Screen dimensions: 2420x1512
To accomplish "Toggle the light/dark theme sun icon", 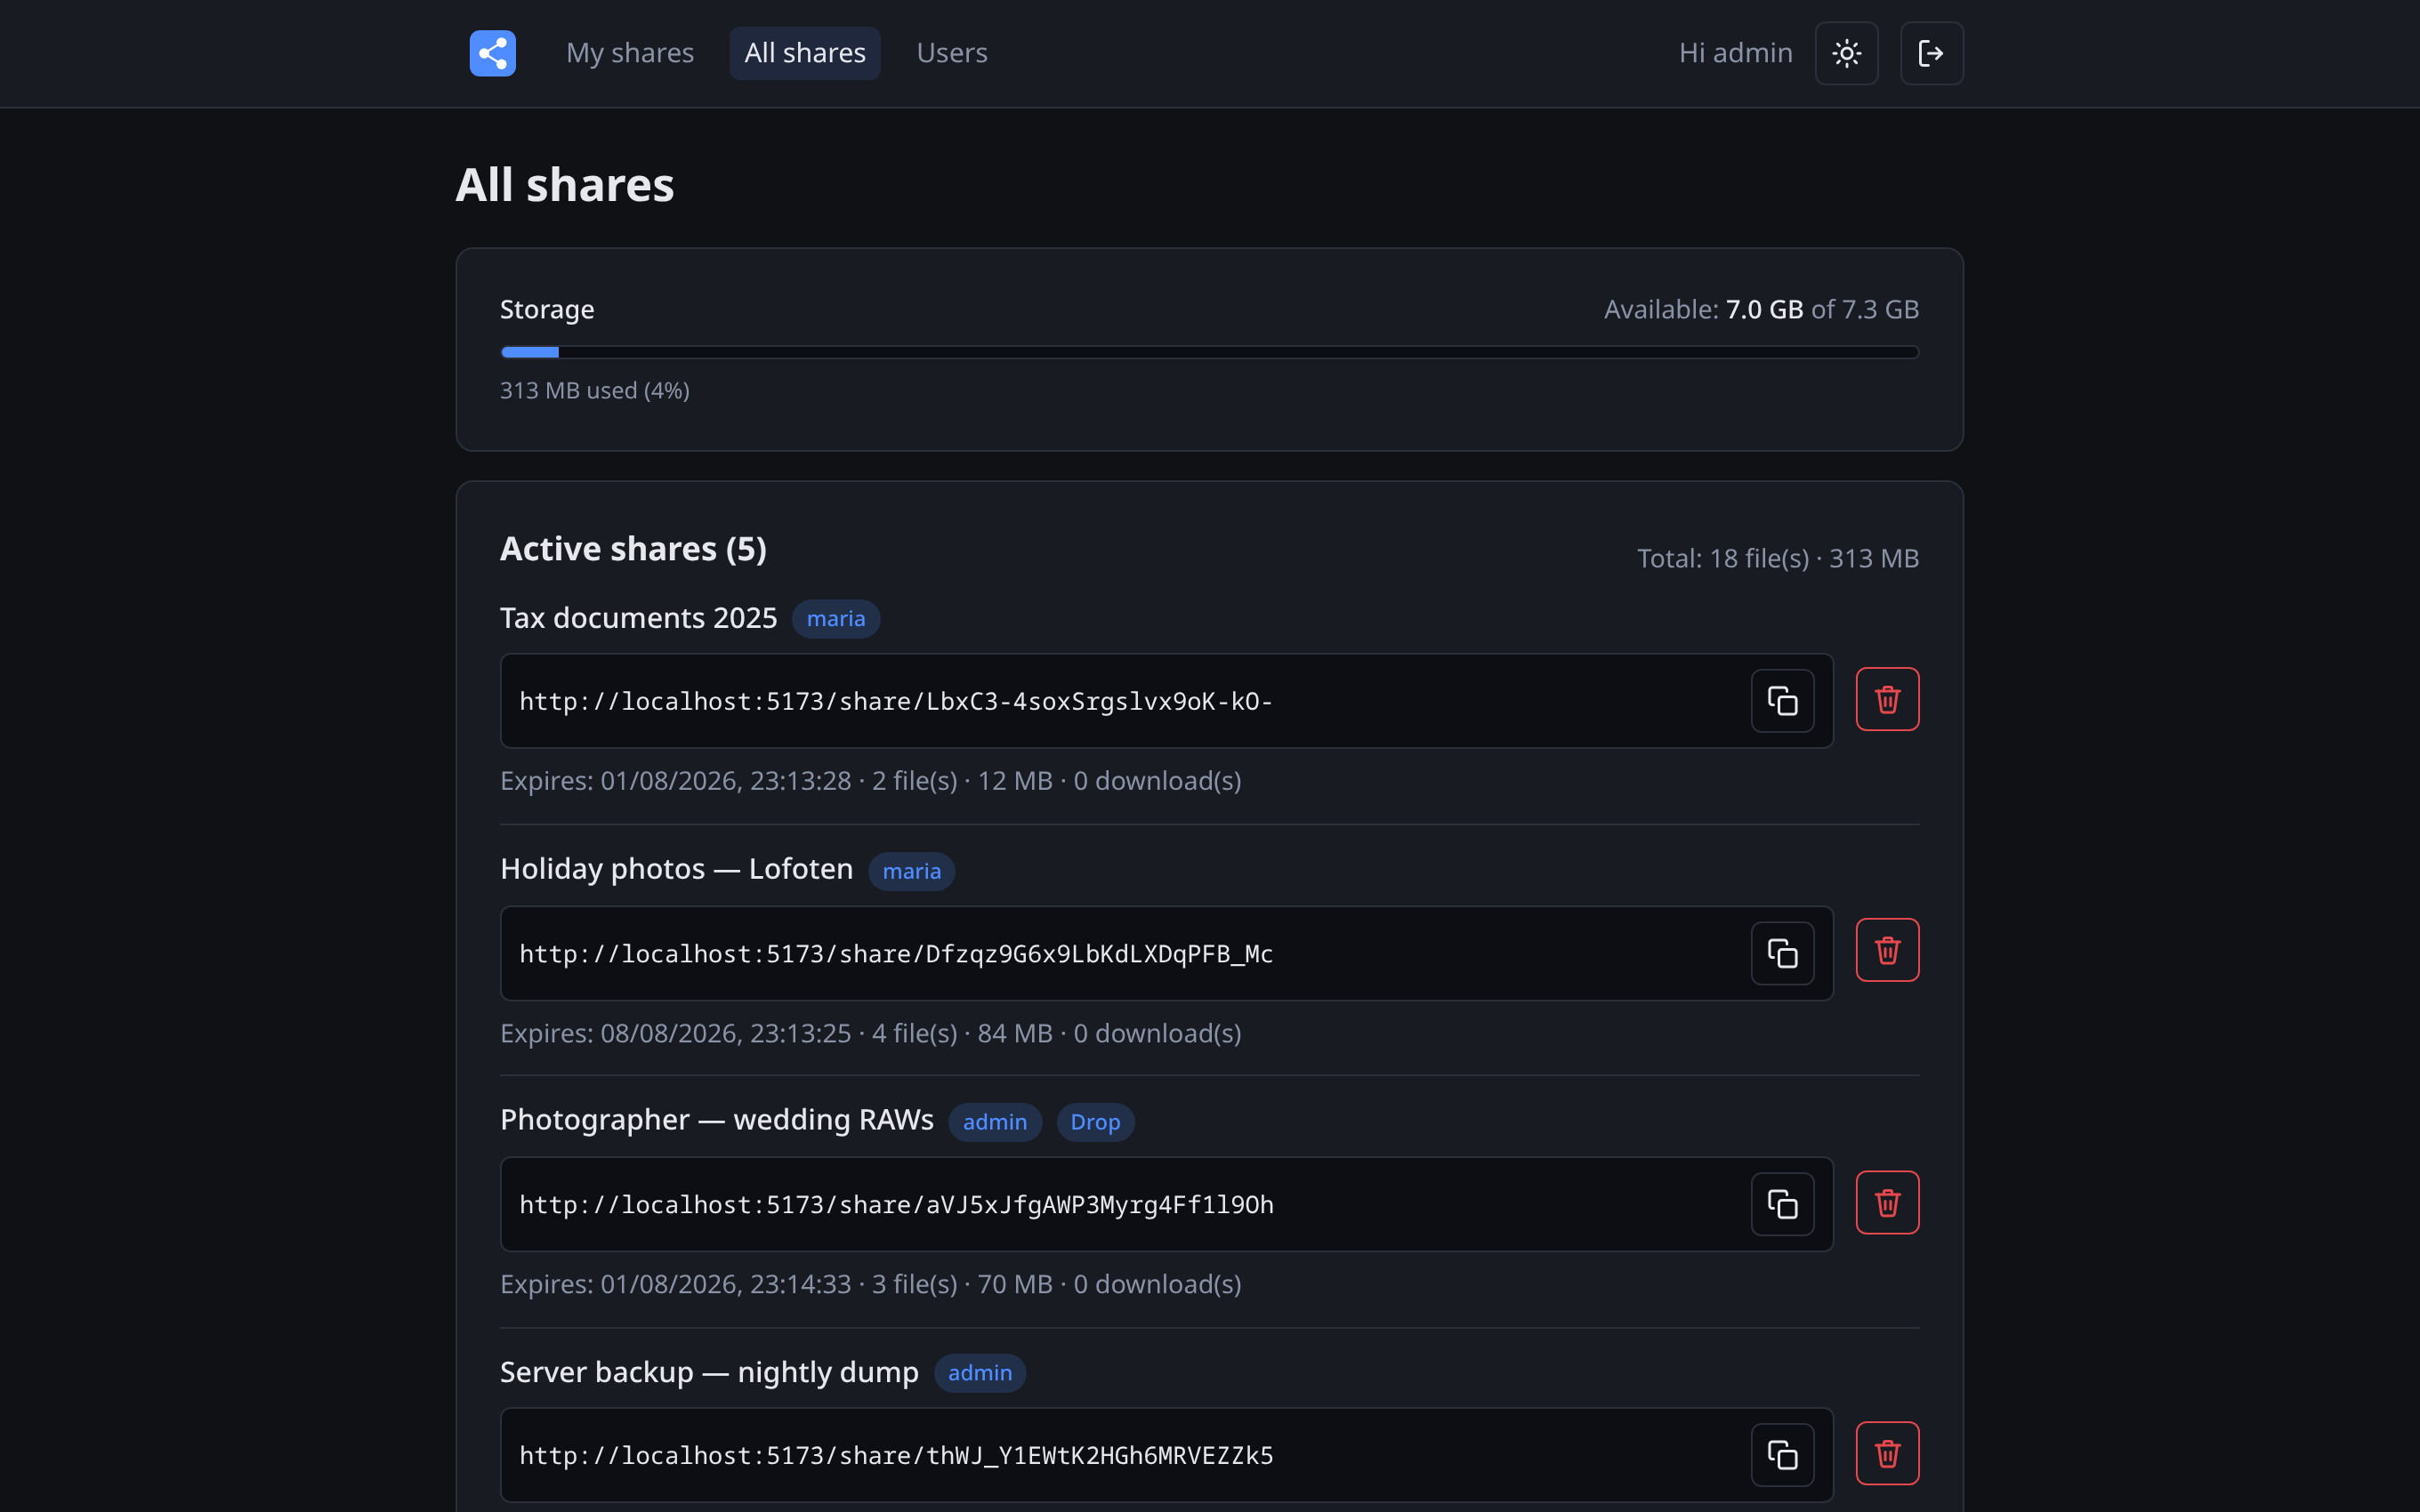I will pyautogui.click(x=1846, y=53).
